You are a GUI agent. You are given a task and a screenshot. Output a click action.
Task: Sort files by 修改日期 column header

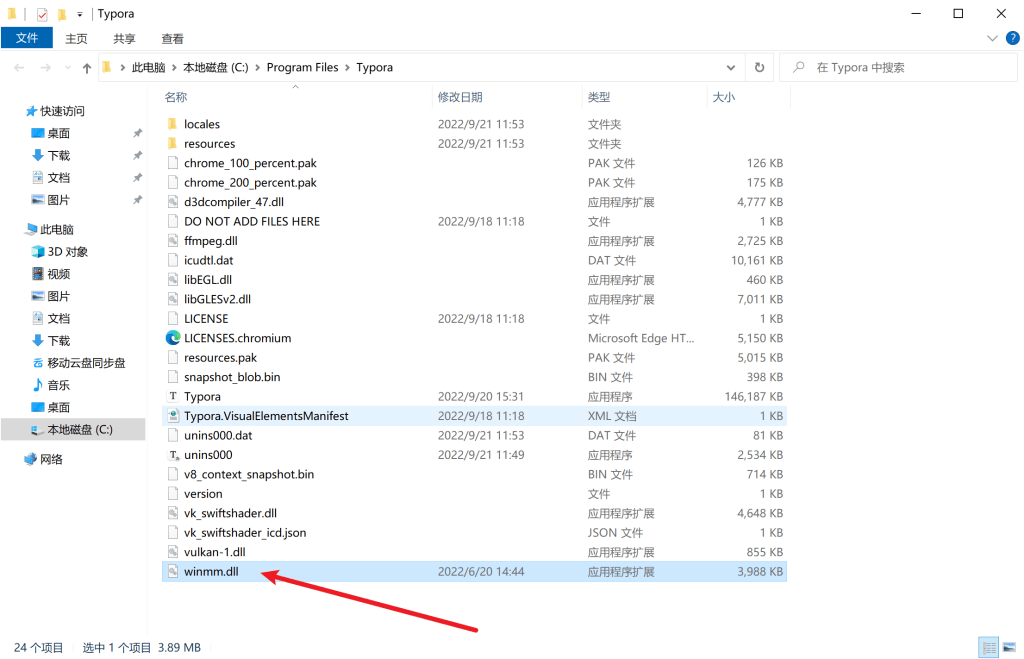coord(460,97)
